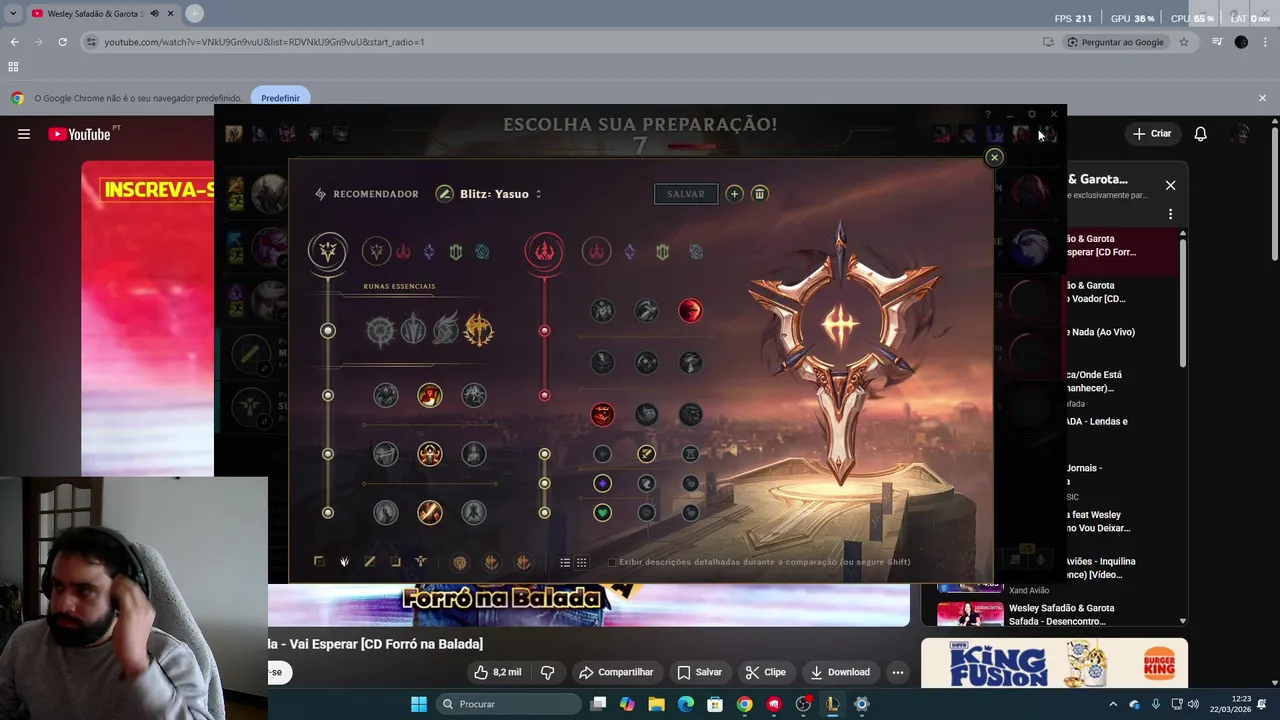The width and height of the screenshot is (1280, 720).
Task: Select the Sudden Impact secondary rune
Action: (690, 311)
